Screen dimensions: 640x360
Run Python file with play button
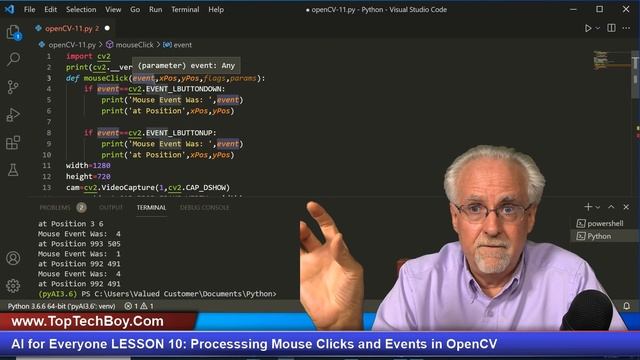[x=588, y=28]
